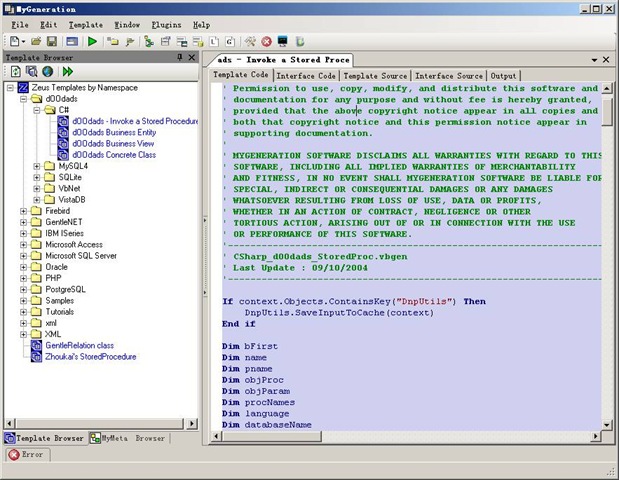Viewport: 619px width, 480px height.
Task: Open the Error panel button
Action: 28,454
